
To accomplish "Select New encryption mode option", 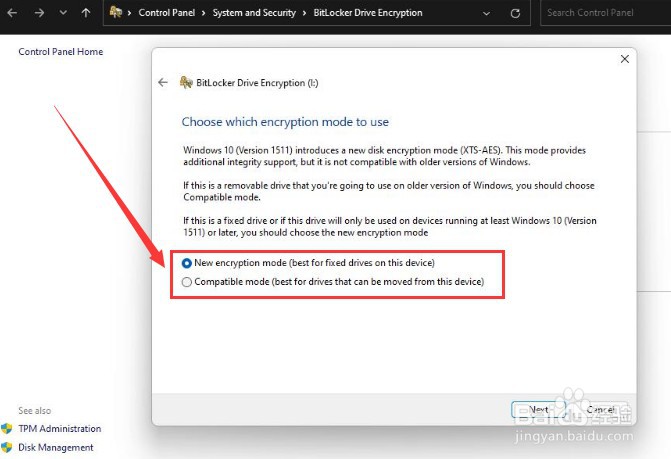I will coord(187,262).
